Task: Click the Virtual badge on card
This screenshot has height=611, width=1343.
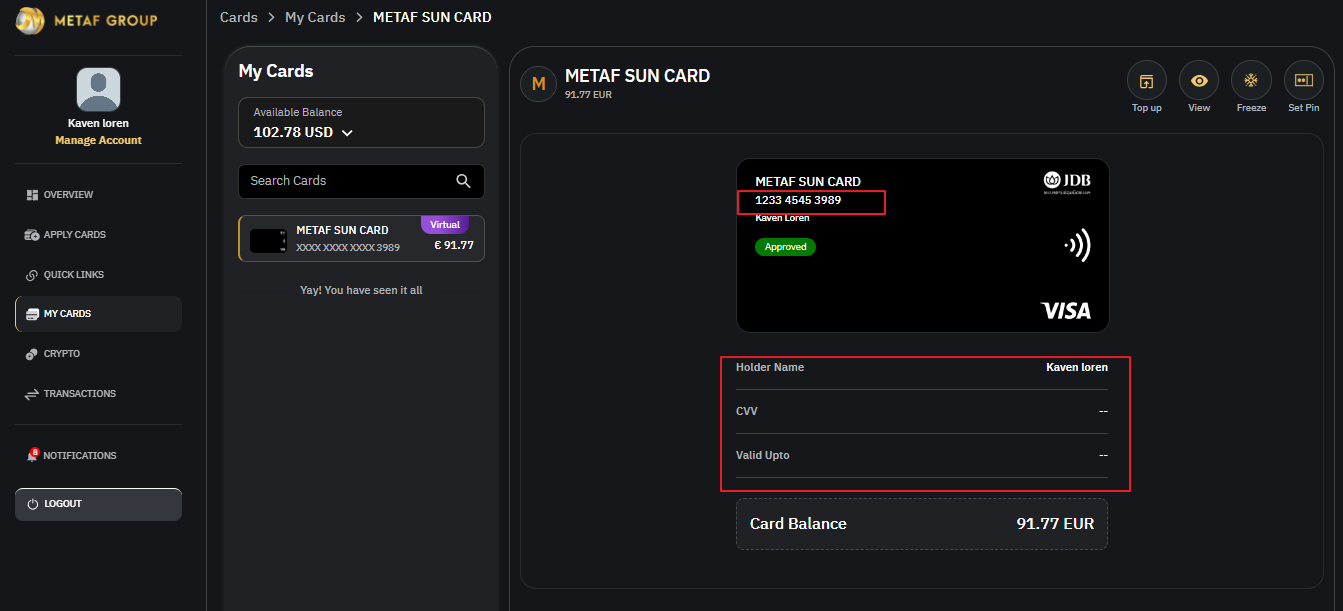Action: 445,225
